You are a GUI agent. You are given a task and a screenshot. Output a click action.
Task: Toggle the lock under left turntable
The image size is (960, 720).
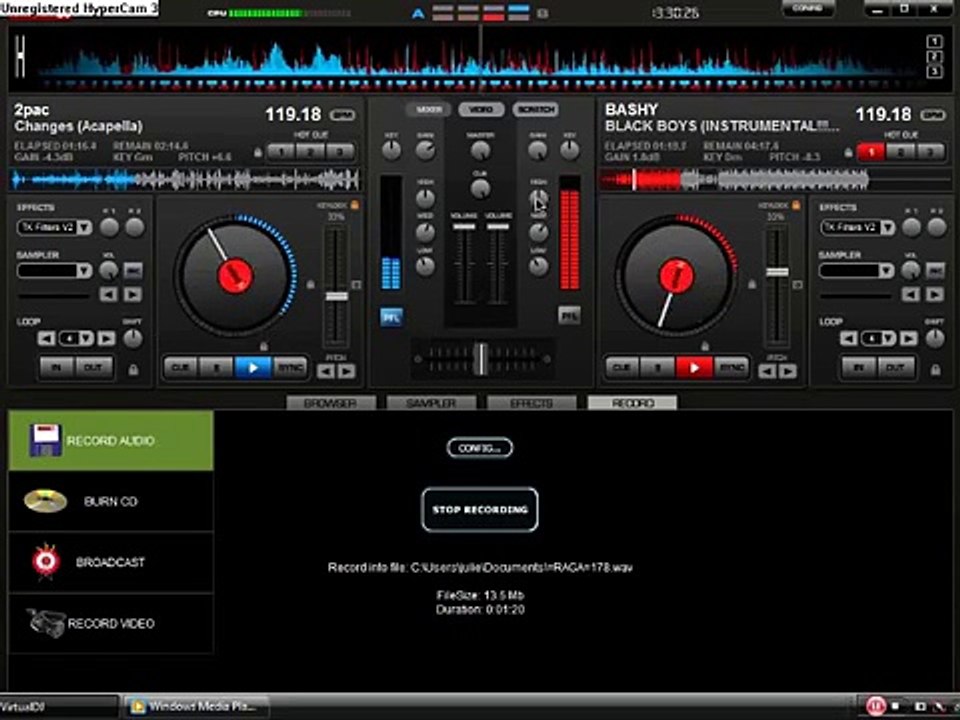[263, 346]
